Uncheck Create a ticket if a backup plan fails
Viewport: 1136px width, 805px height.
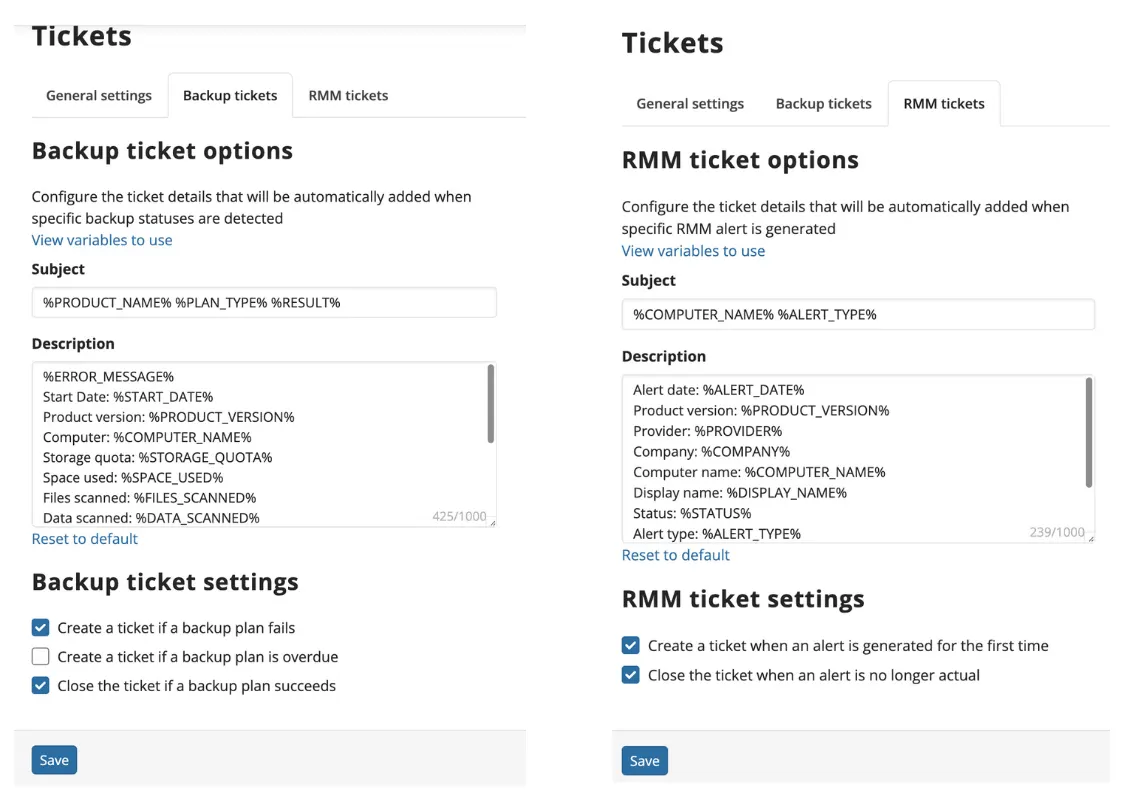tap(41, 627)
